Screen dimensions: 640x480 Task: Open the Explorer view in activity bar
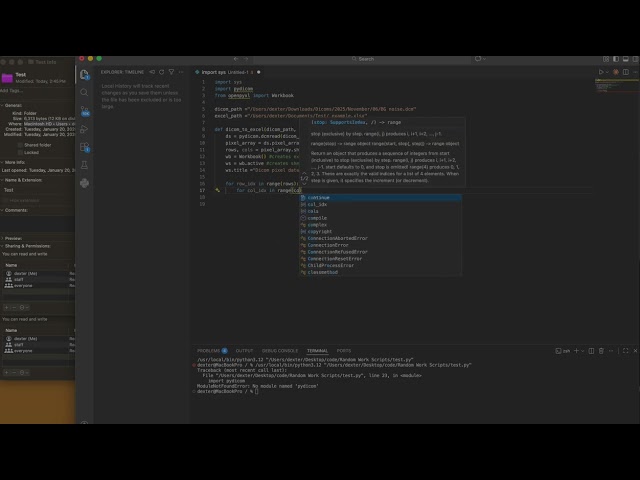tap(84, 75)
